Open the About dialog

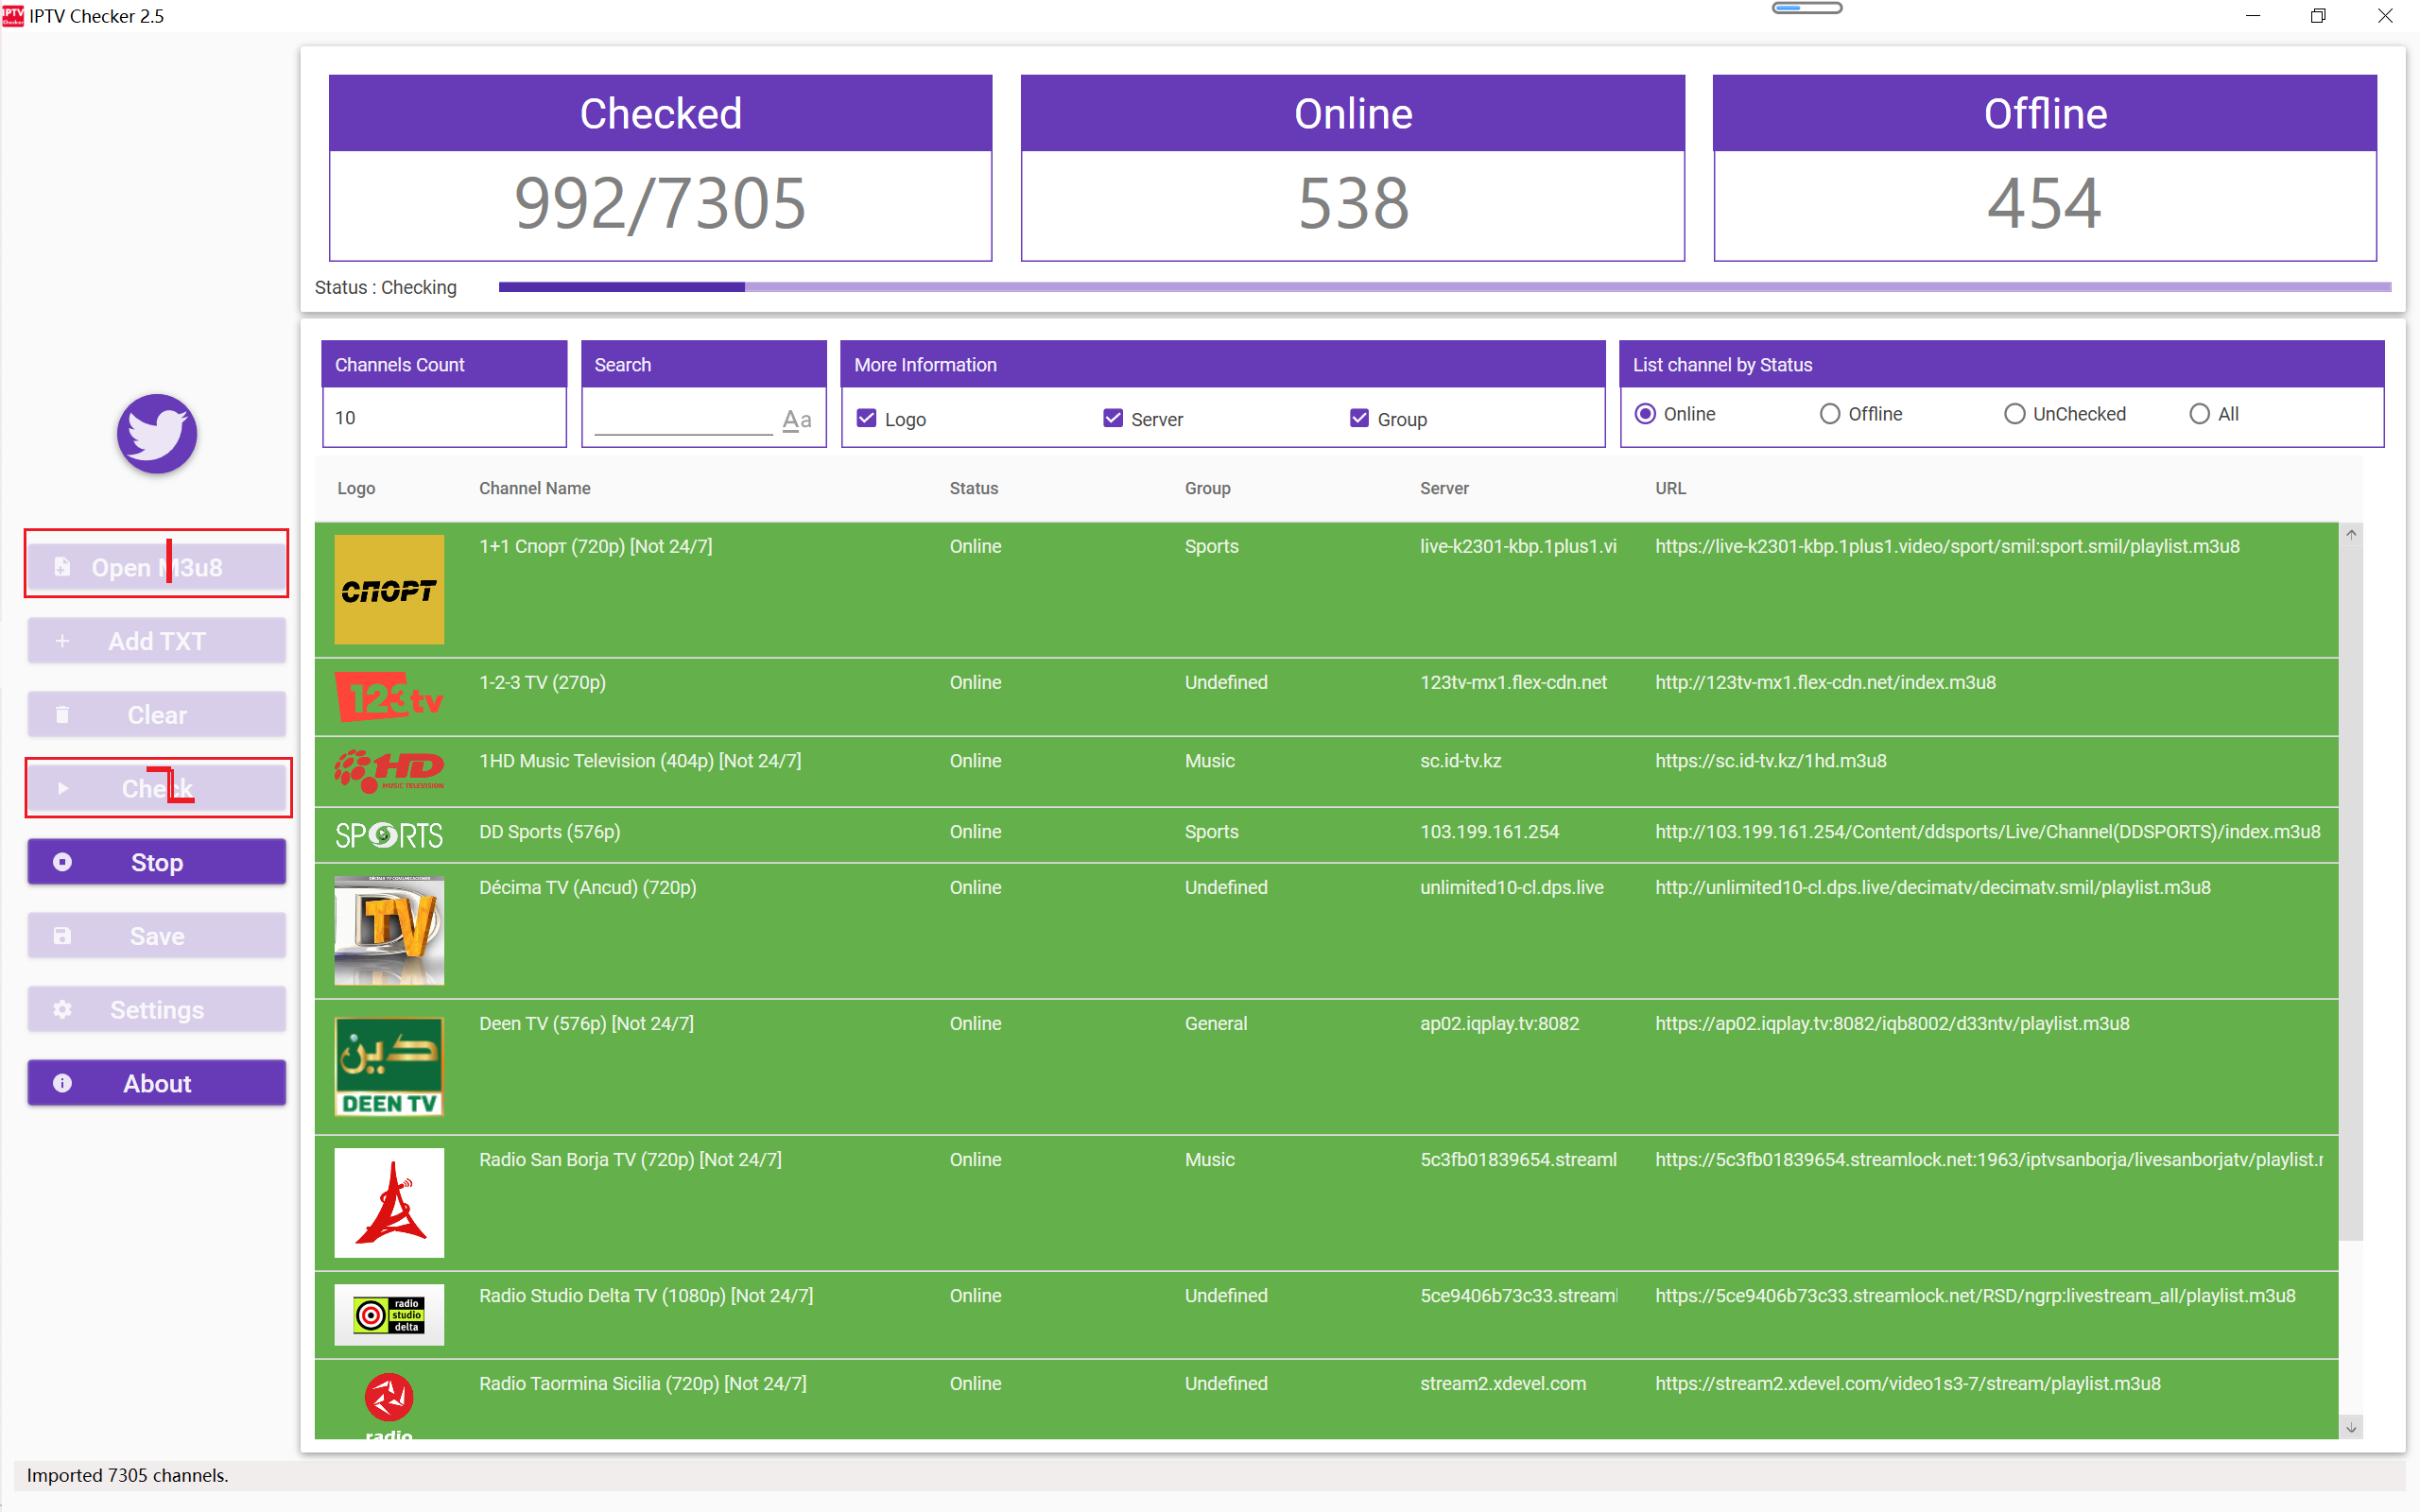point(157,1083)
